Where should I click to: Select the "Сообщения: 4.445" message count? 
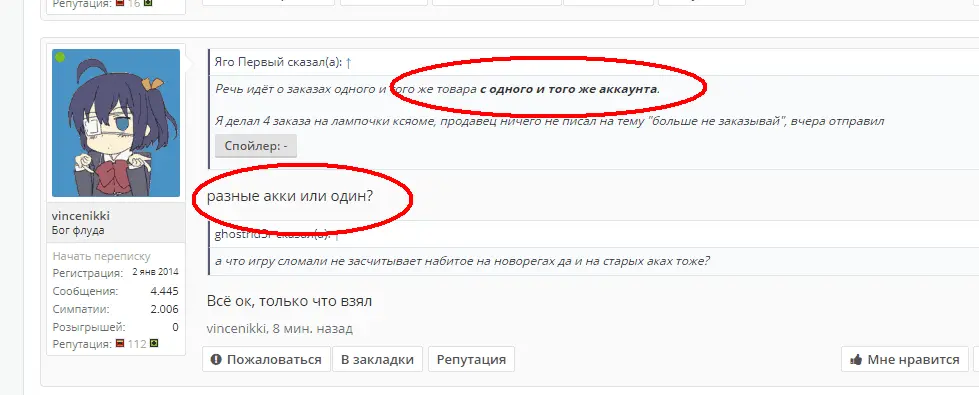pos(116,291)
